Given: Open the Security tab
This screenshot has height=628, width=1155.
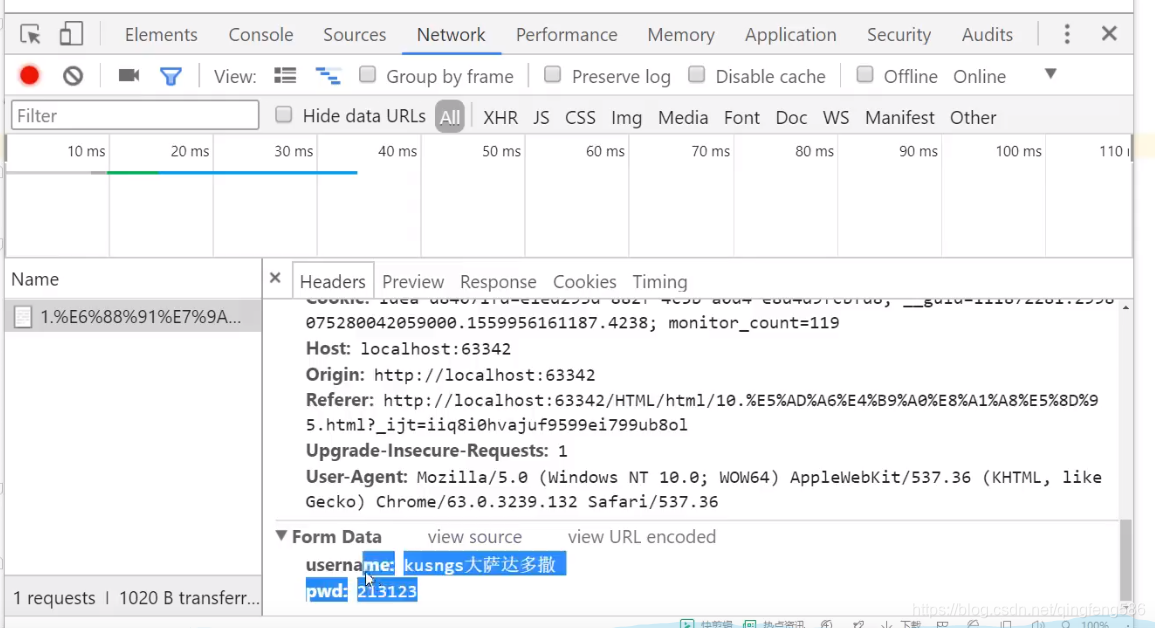Looking at the screenshot, I should click(899, 35).
